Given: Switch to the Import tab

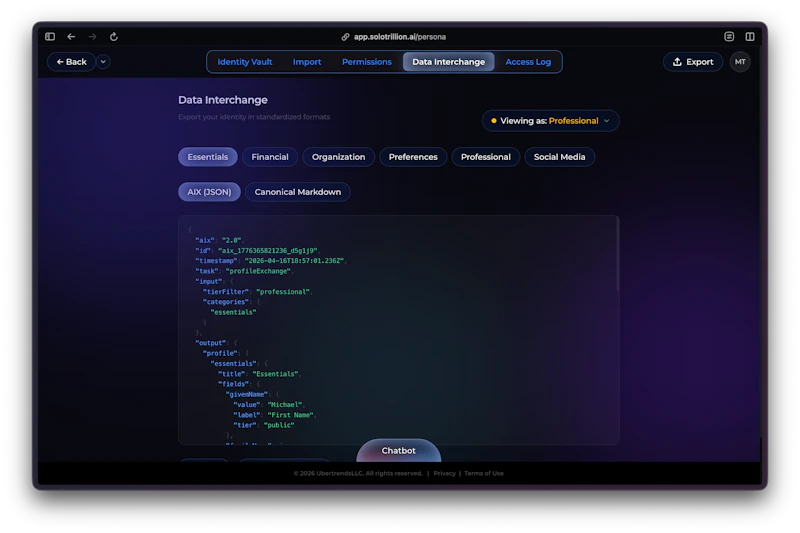Looking at the screenshot, I should coord(307,62).
